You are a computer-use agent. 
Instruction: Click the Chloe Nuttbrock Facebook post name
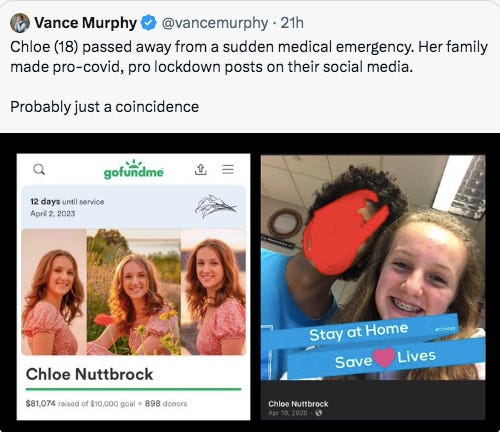(x=298, y=404)
